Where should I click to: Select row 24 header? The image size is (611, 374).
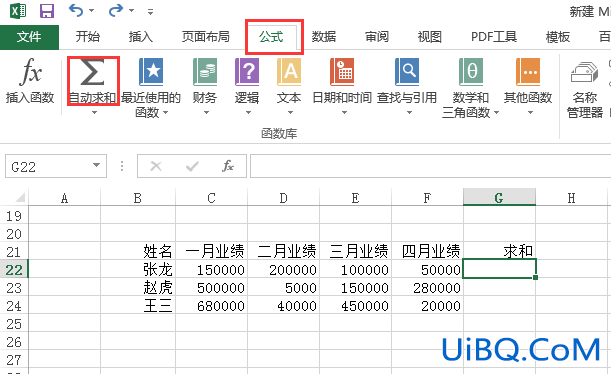tap(14, 305)
